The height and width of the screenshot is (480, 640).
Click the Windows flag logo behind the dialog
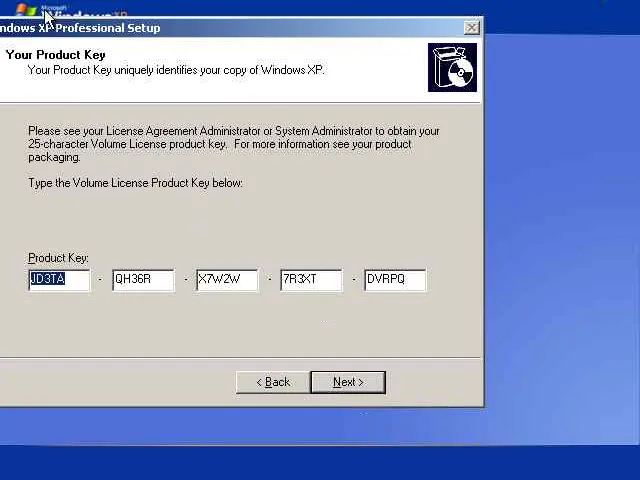27,10
